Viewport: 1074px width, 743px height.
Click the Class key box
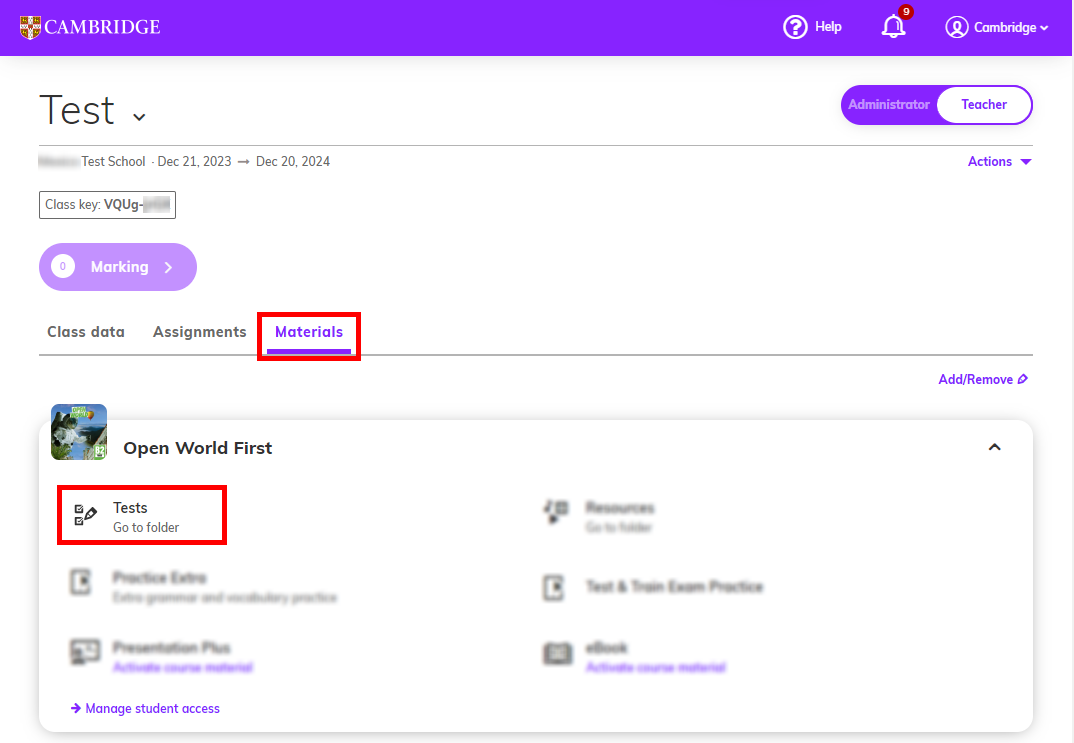[x=108, y=205]
